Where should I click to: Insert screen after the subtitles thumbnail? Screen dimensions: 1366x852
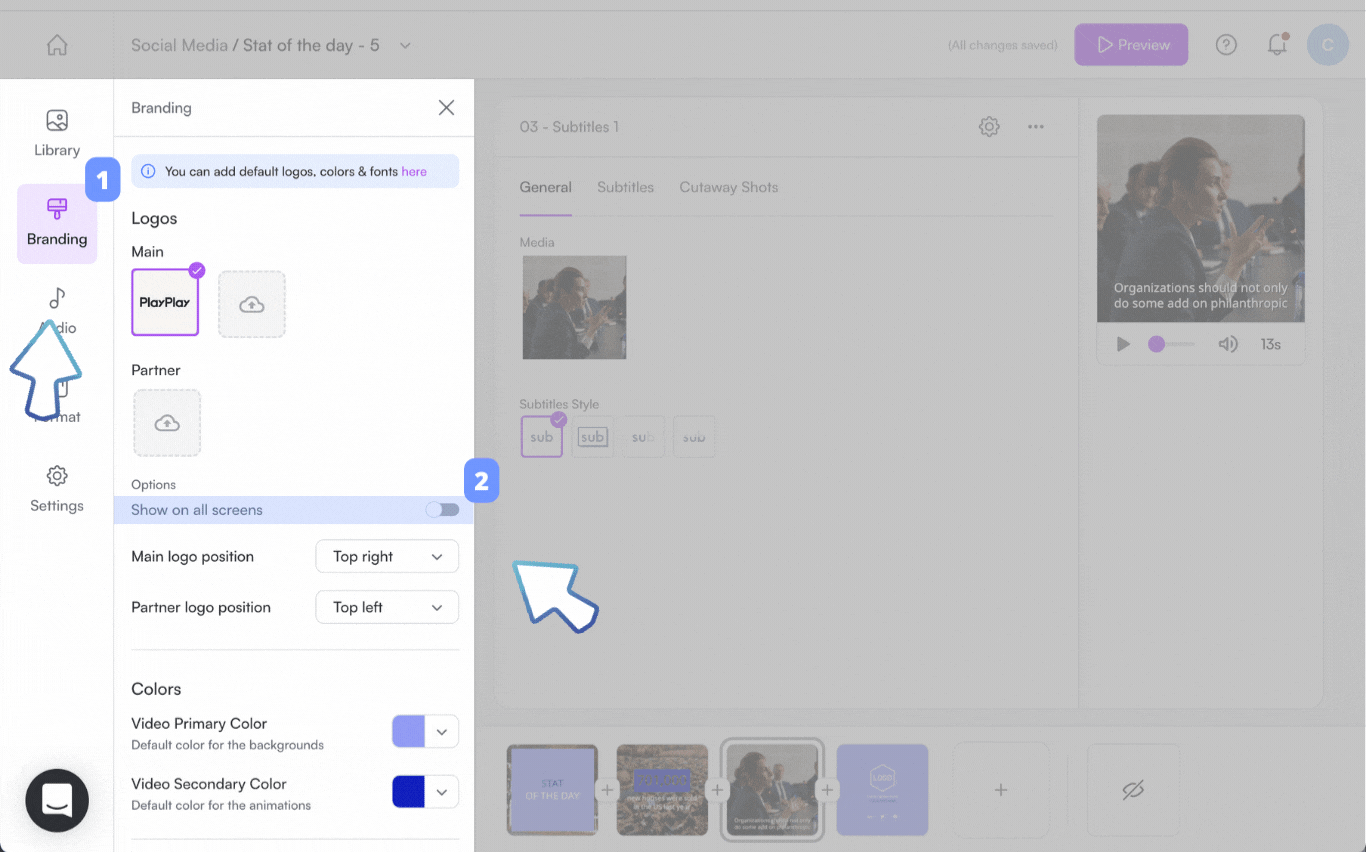click(x=827, y=790)
